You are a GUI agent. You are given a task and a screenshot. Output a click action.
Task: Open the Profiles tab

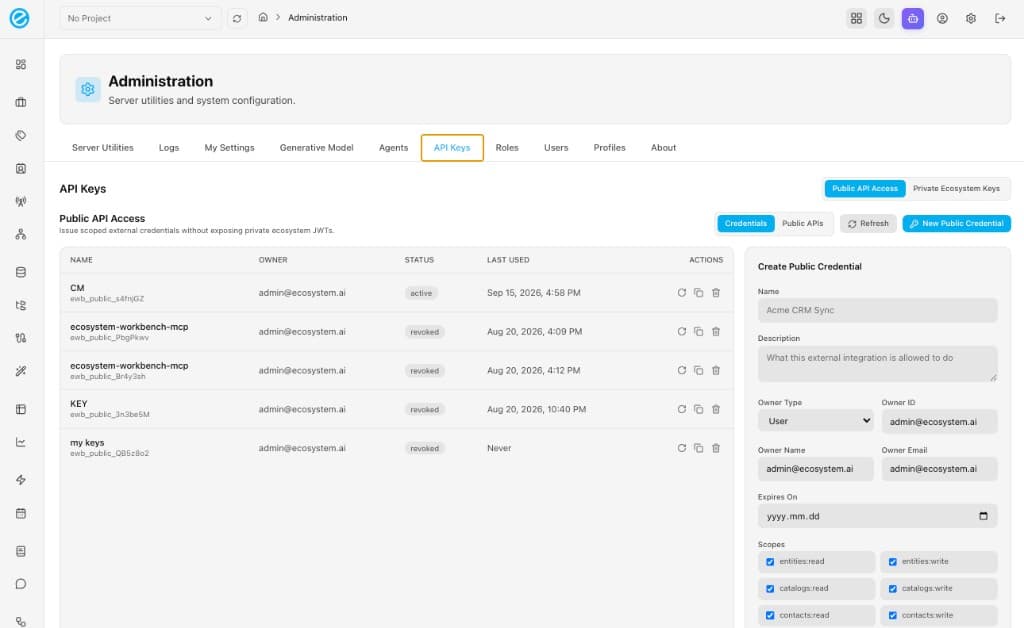(609, 148)
